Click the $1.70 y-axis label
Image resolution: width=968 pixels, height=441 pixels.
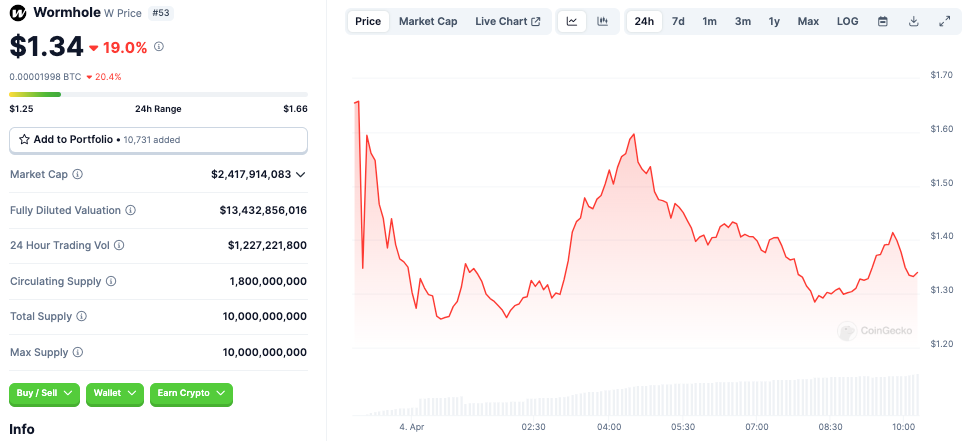941,75
